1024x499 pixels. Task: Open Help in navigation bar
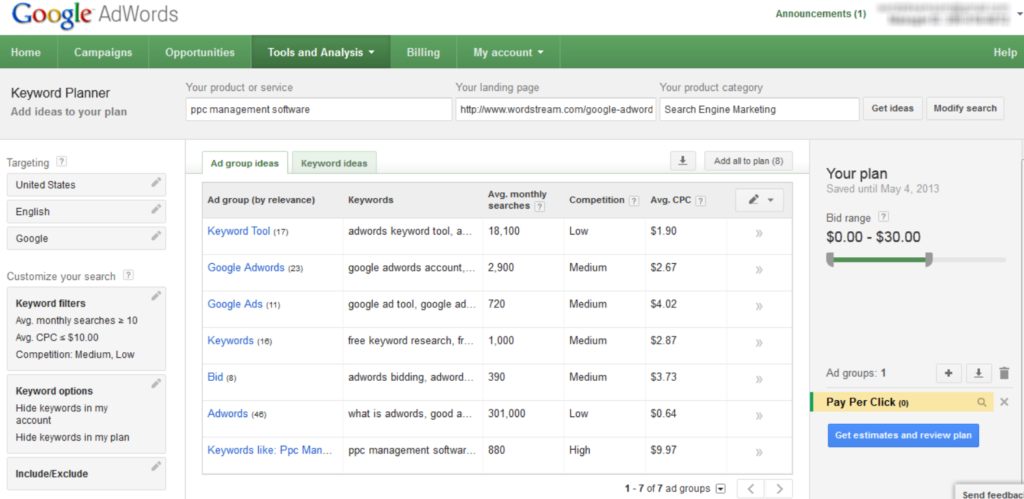point(1005,52)
